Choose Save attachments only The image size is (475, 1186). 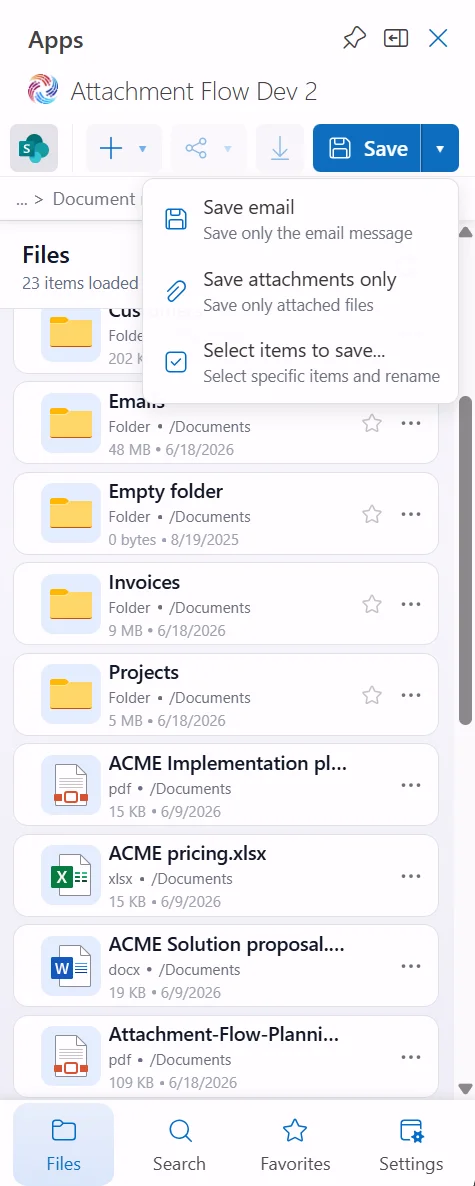[x=300, y=291]
